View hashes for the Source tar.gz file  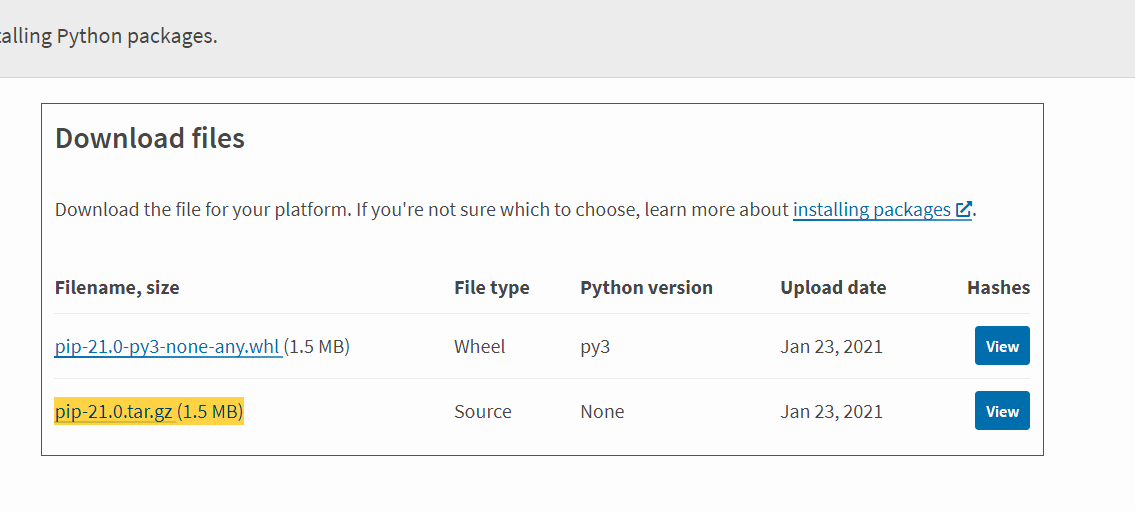click(1002, 411)
